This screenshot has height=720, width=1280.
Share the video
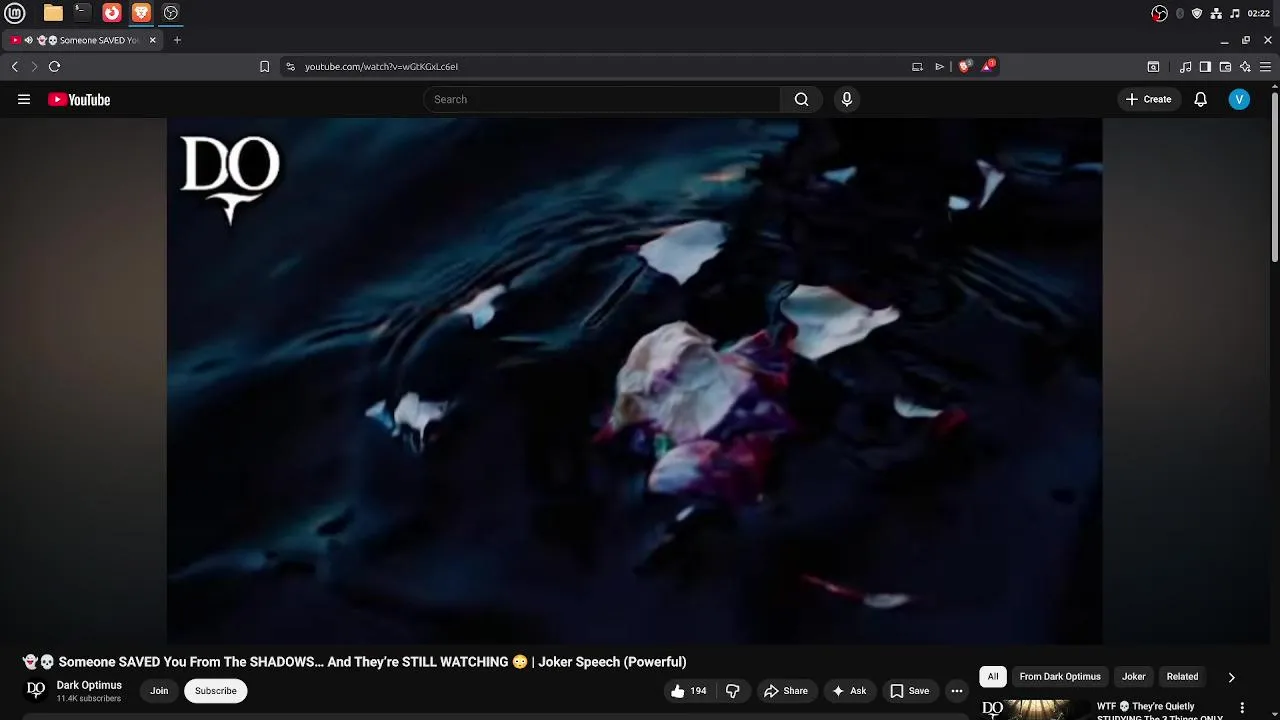tap(786, 691)
